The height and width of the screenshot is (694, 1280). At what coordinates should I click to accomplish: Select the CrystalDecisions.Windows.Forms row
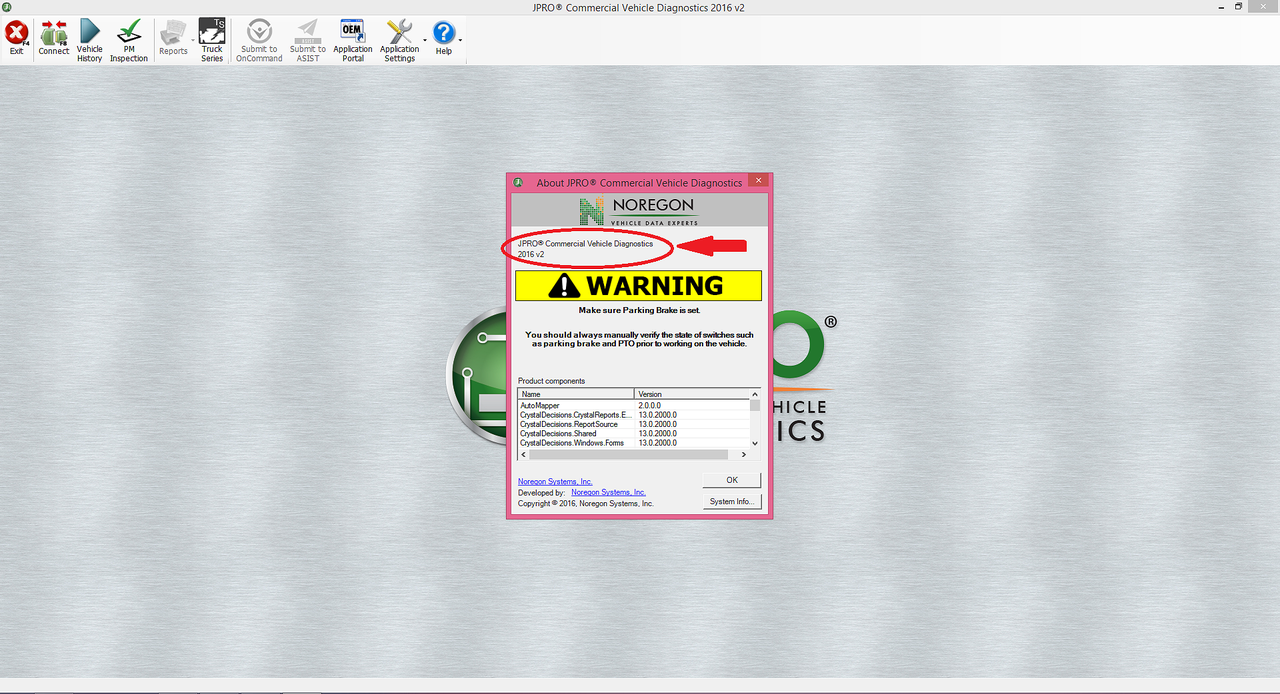click(634, 442)
